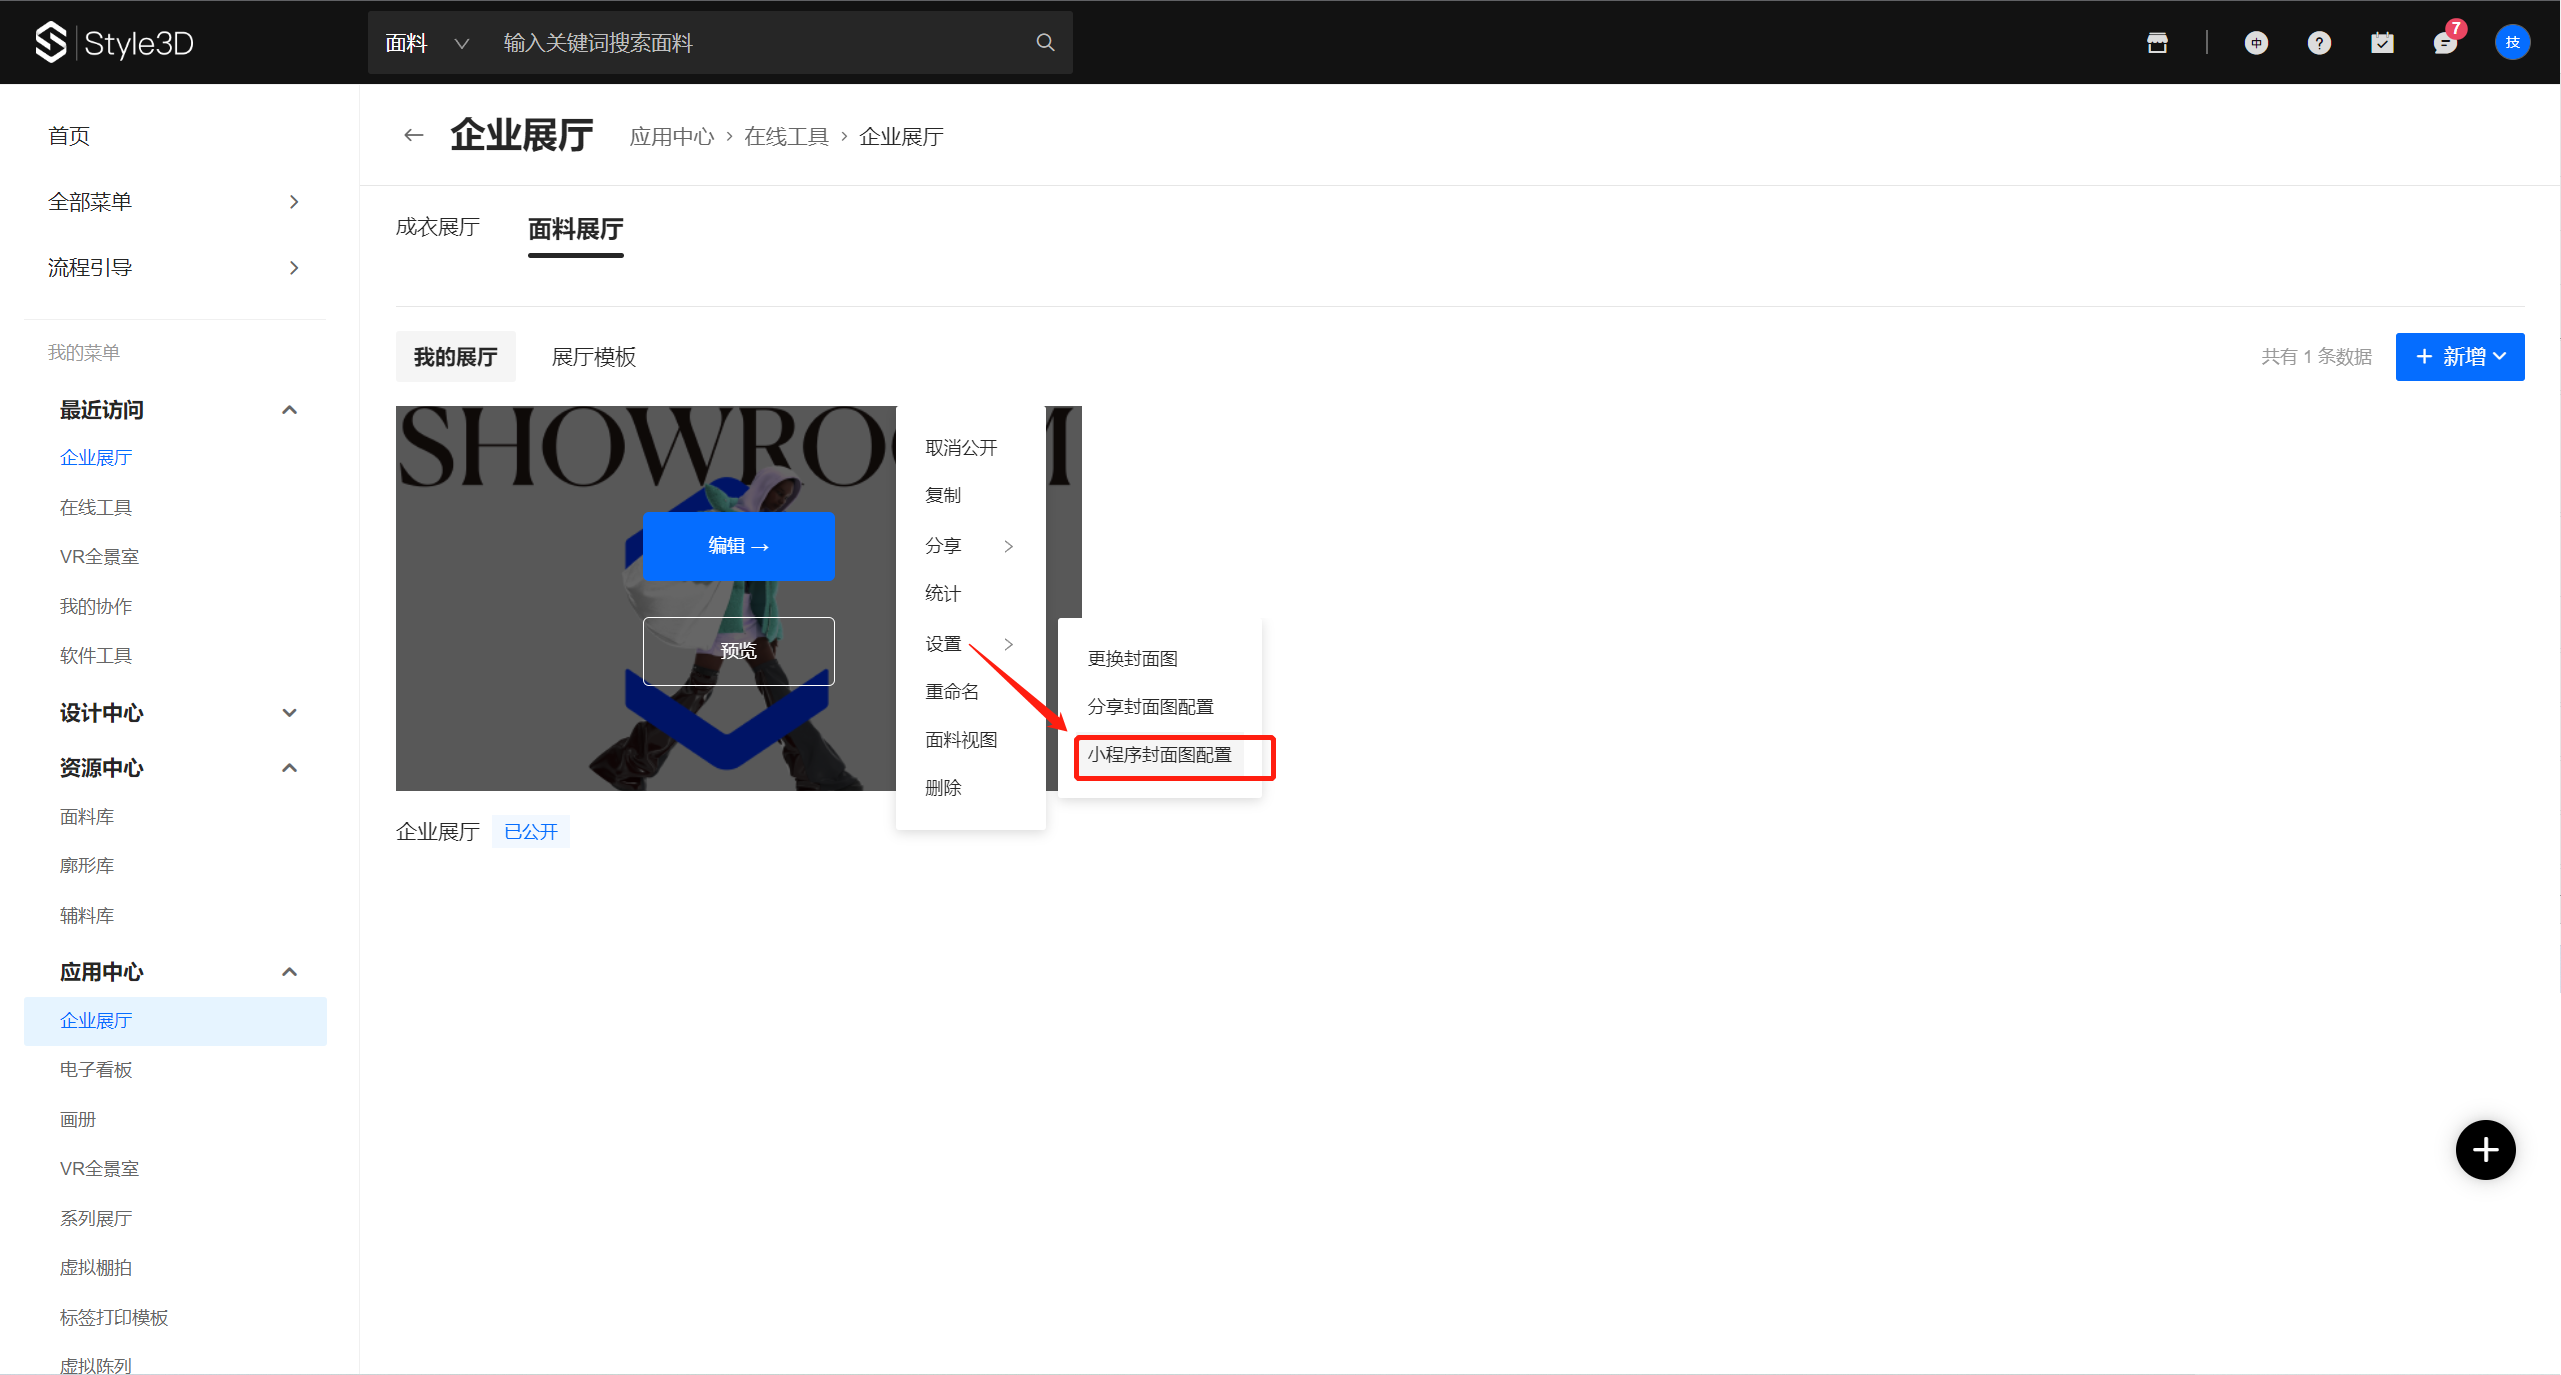Screen dimensions: 2561x1375
Task: Select 面料视图 in context menu
Action: [x=961, y=740]
